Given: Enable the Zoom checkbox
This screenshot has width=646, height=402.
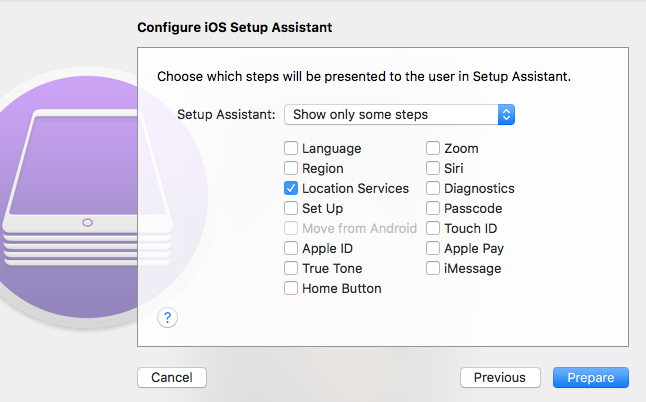Looking at the screenshot, I should 433,148.
